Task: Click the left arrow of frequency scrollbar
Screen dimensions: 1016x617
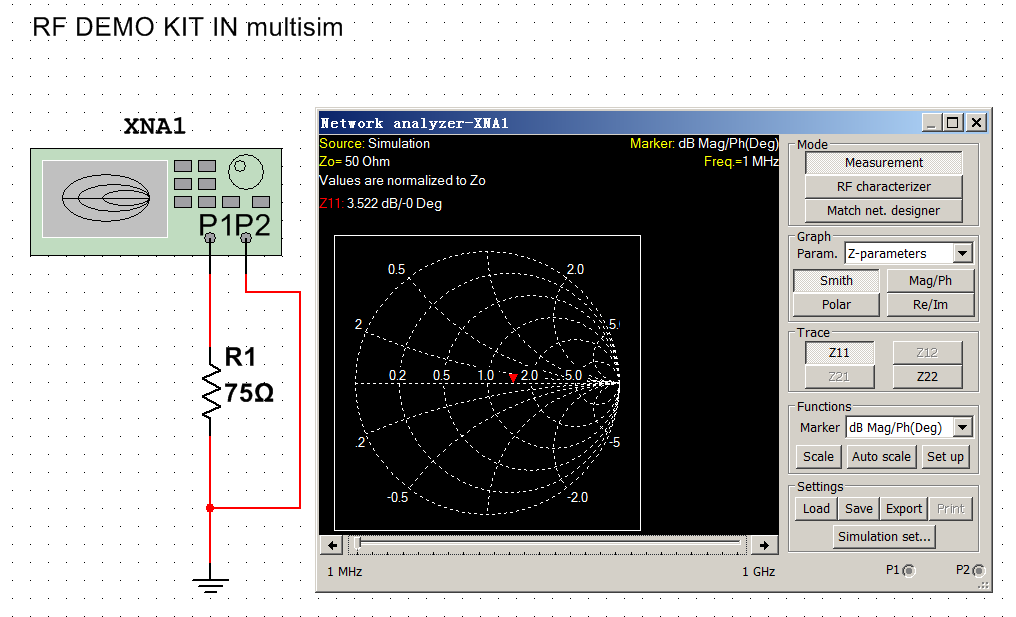Action: coord(332,545)
